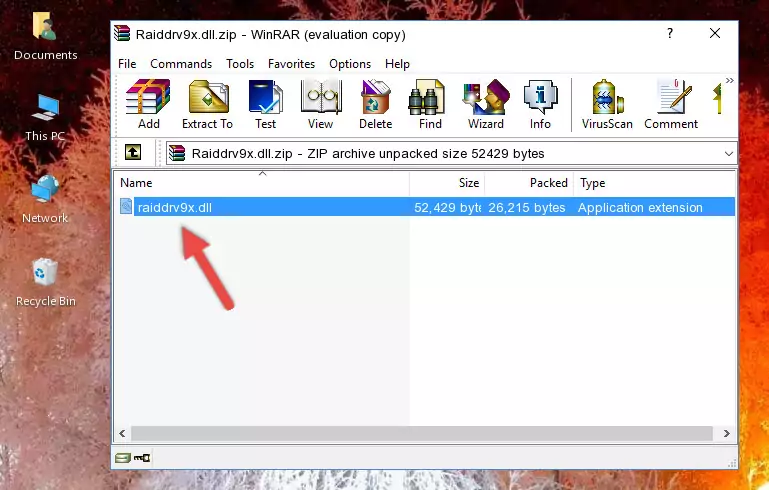Run VirusScan on the archive
The image size is (769, 490).
(x=607, y=104)
